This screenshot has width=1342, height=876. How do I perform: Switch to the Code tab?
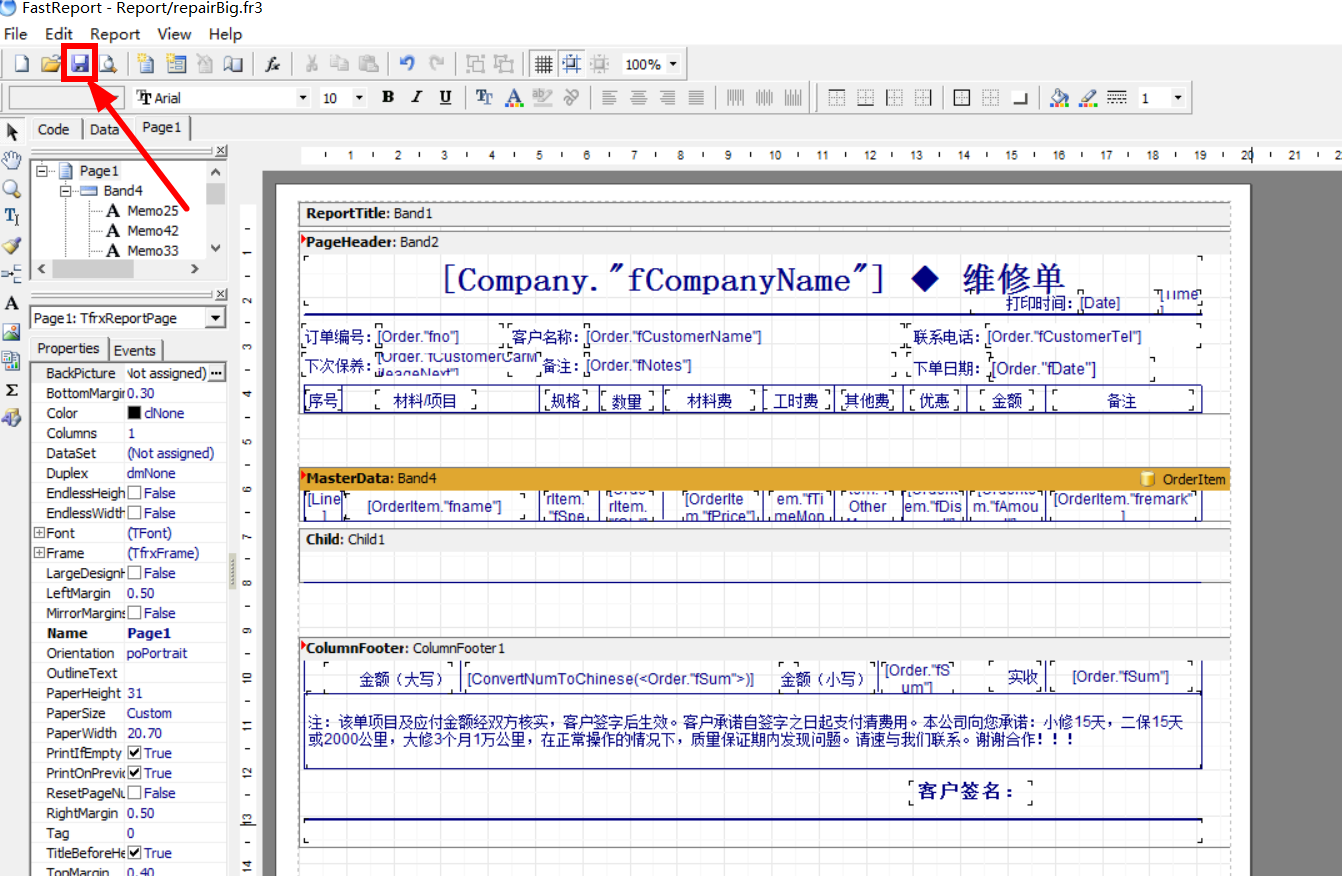53,129
